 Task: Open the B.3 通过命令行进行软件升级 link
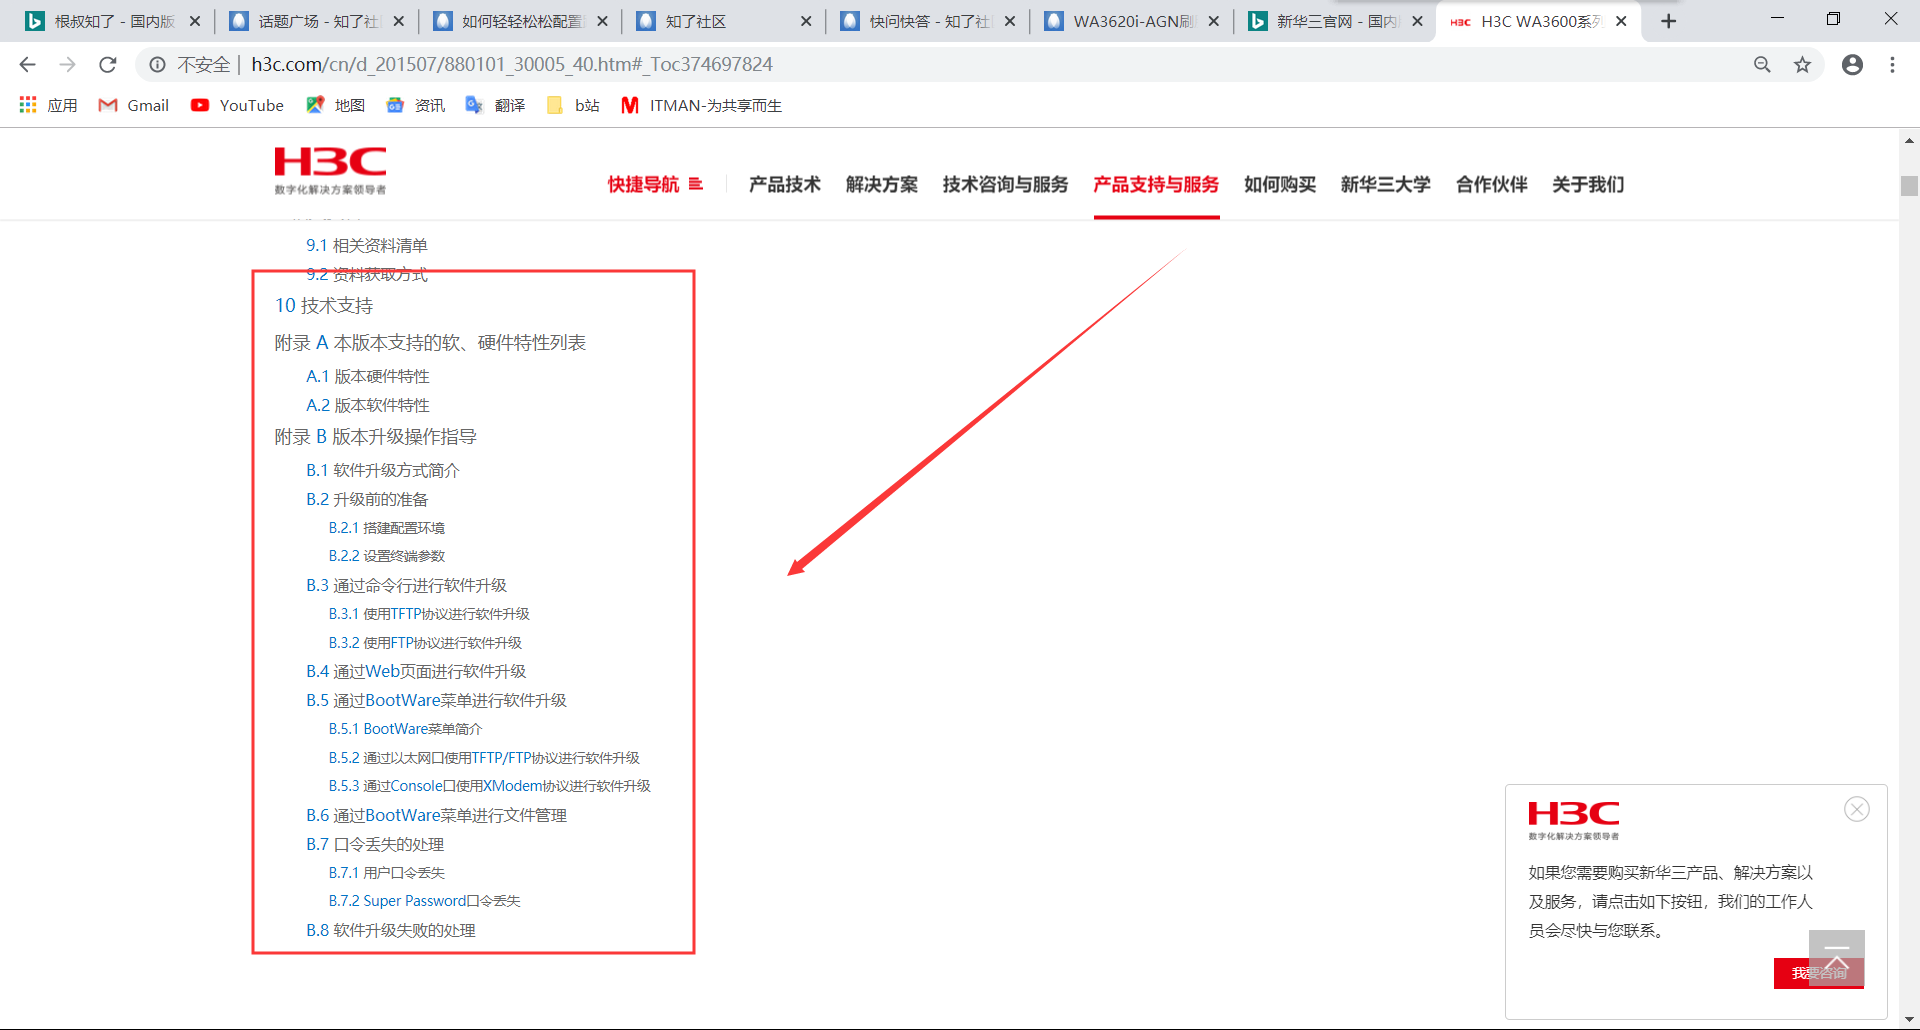pyautogui.click(x=406, y=586)
